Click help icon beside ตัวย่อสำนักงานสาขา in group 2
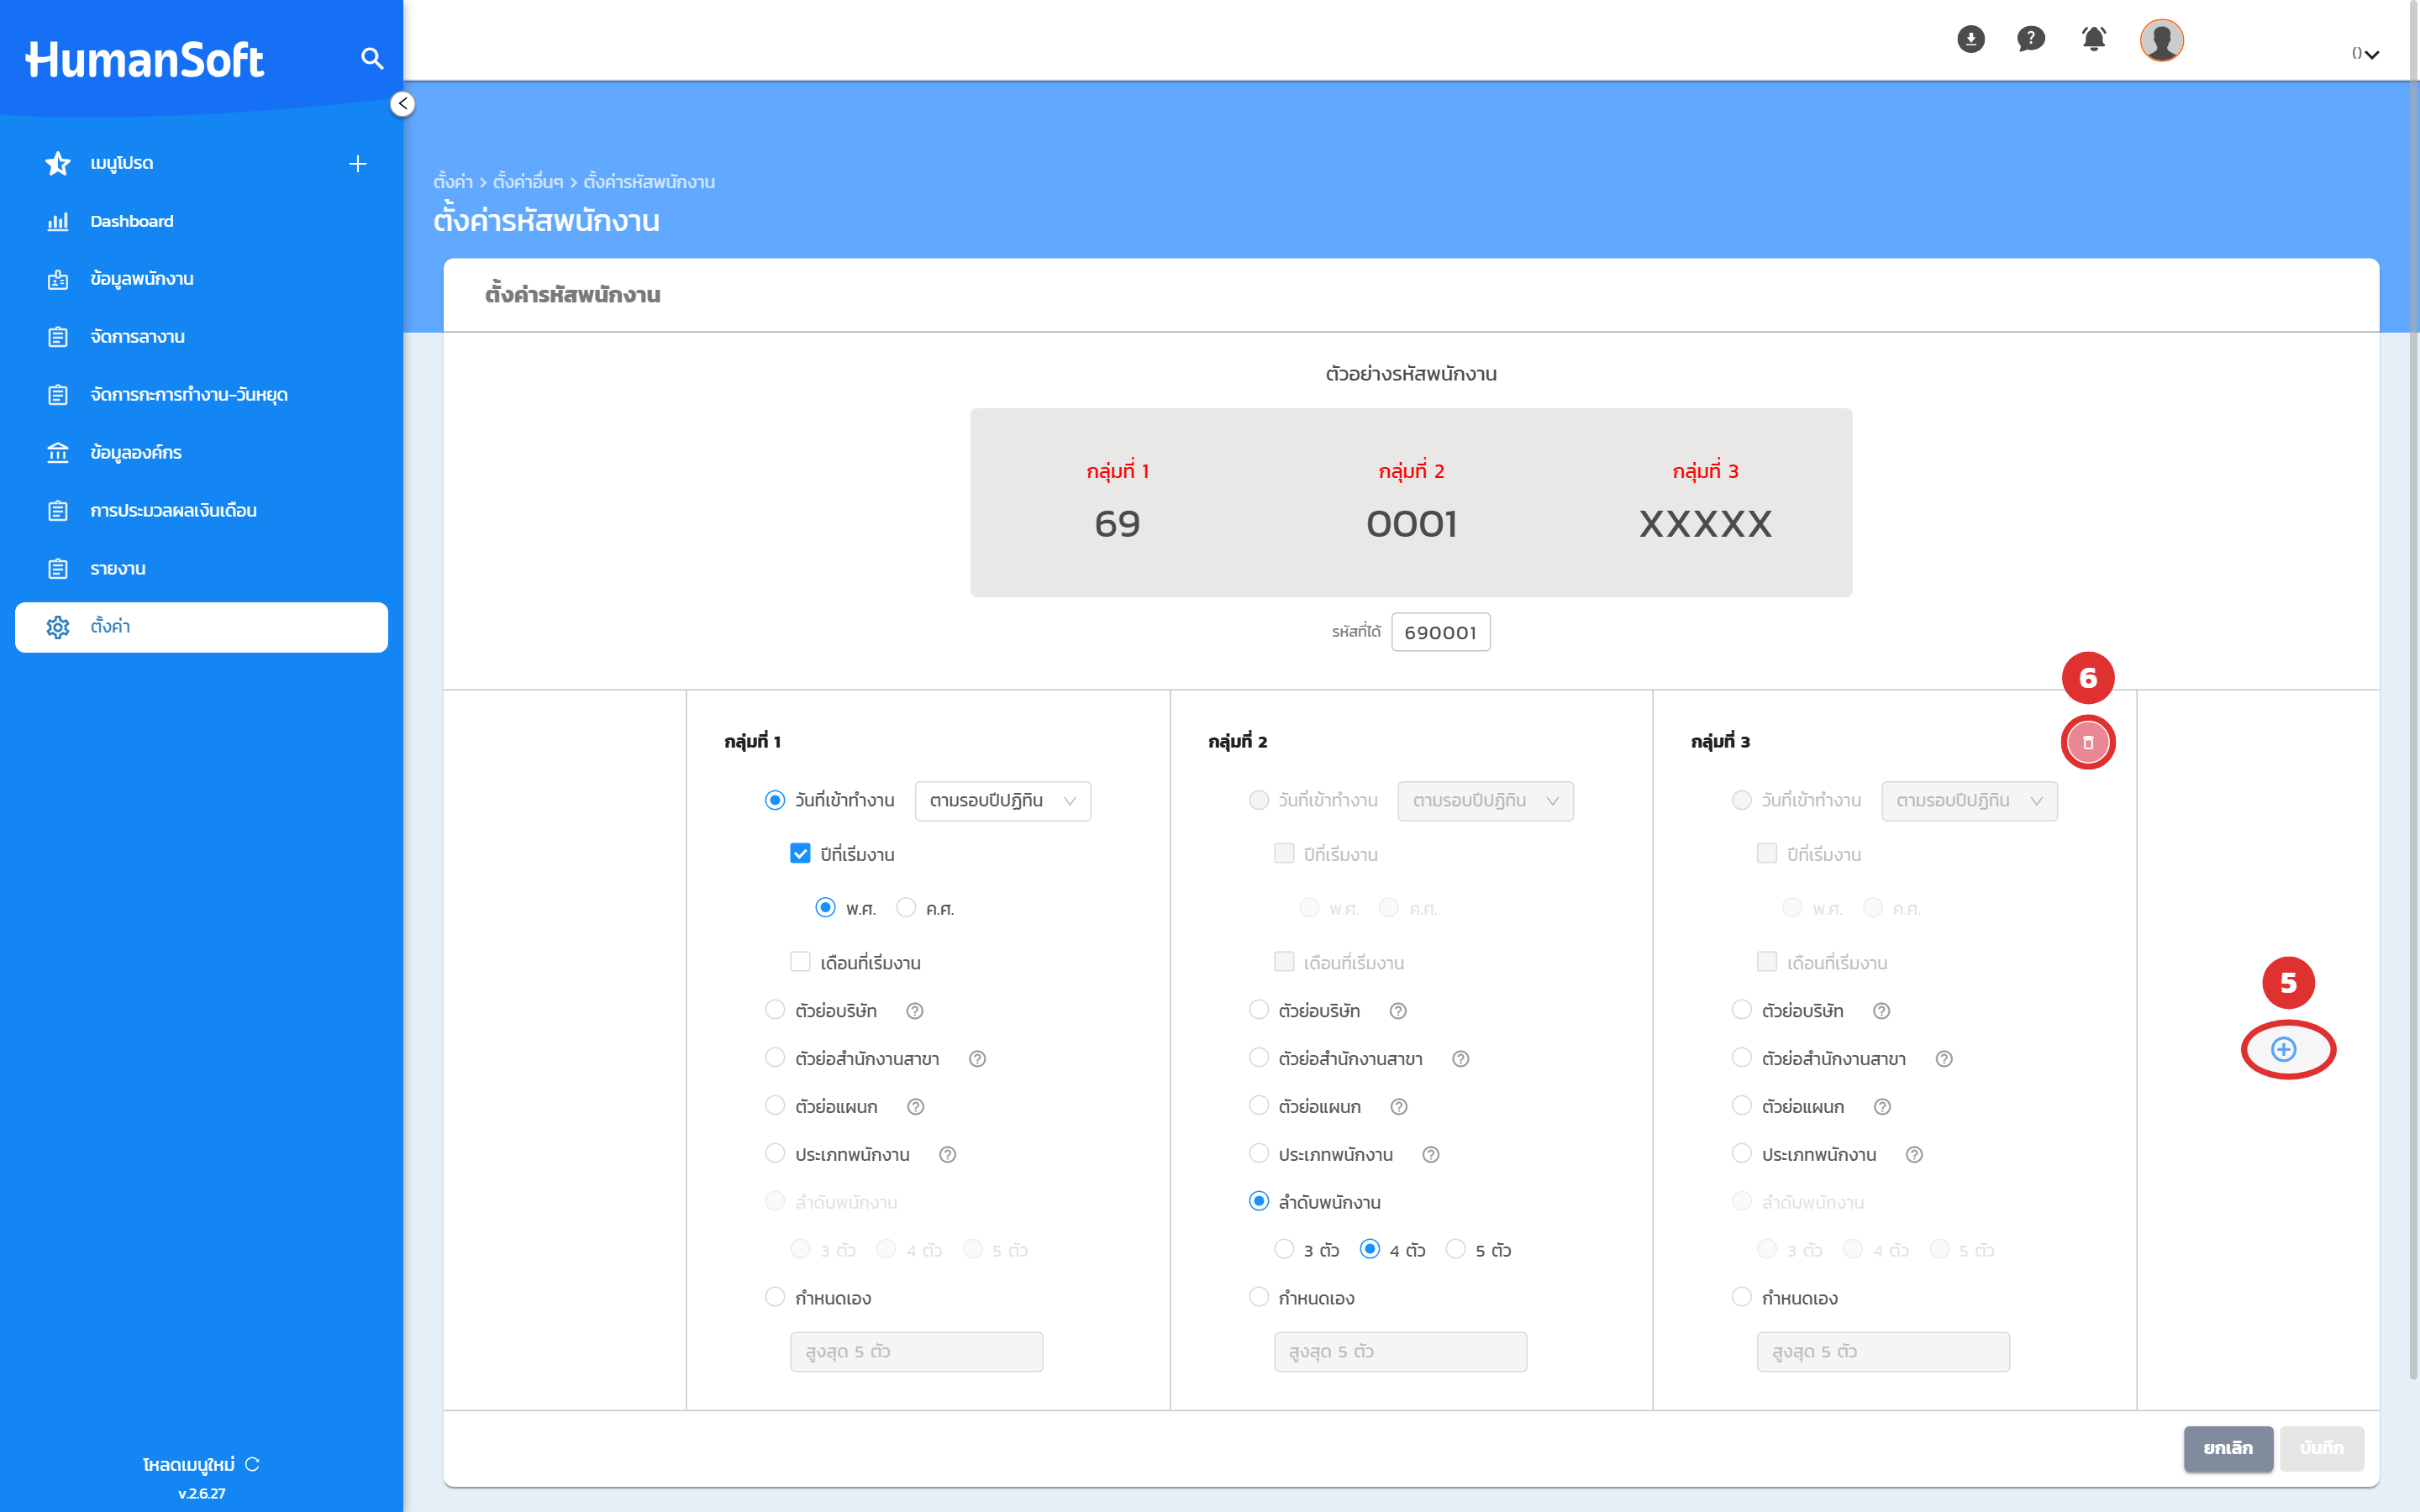2420x1512 pixels. [1460, 1059]
